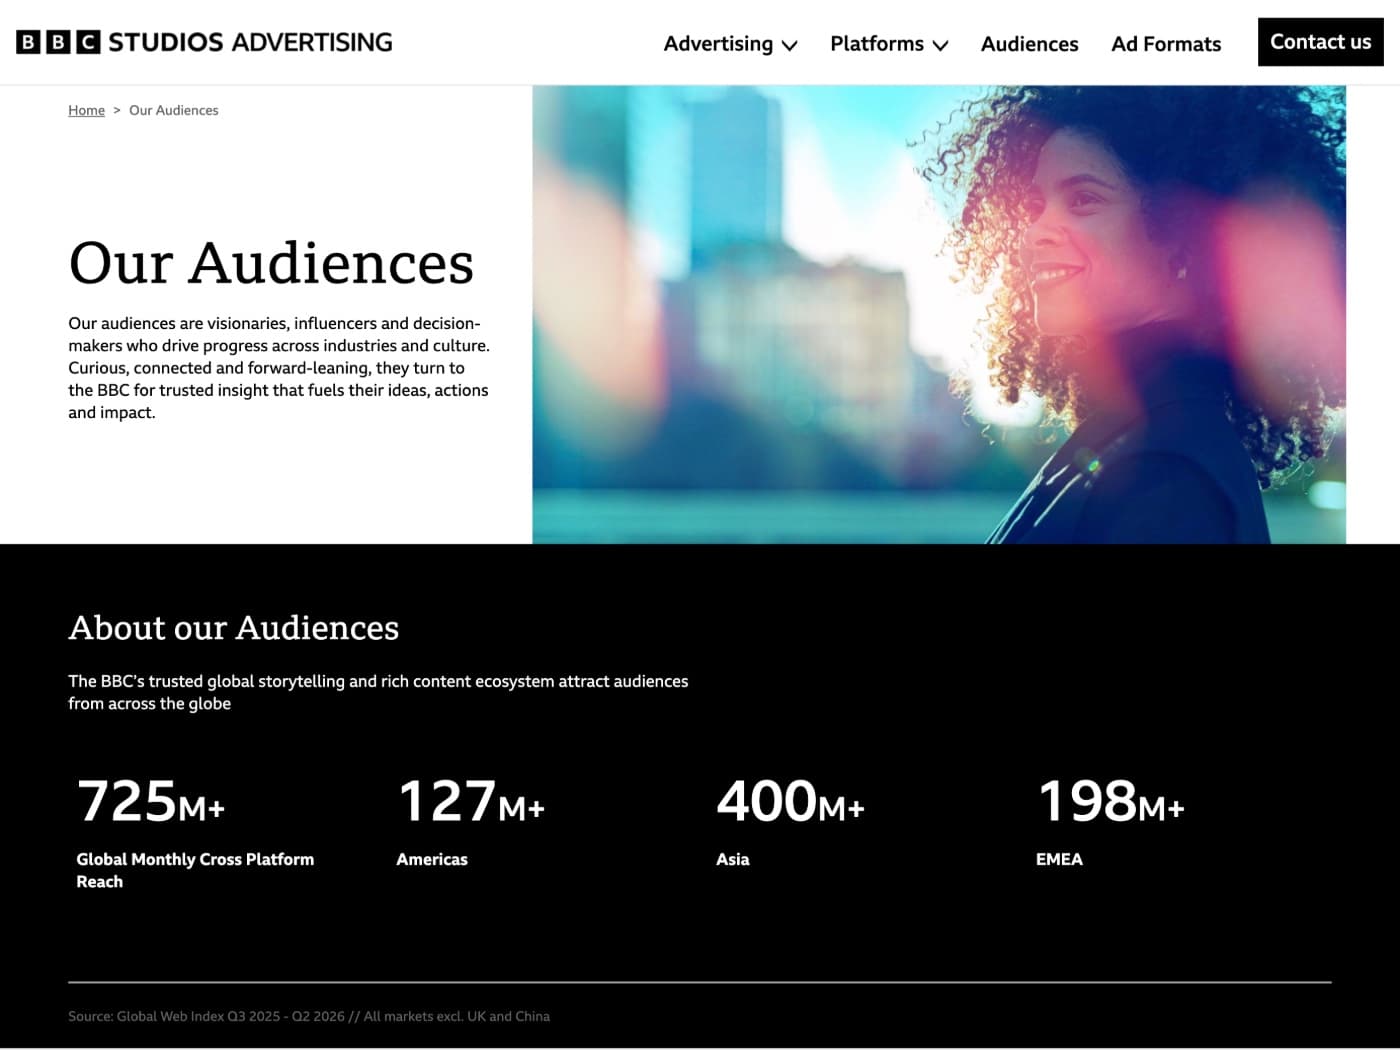
Task: Expand the Advertising dropdown chevron
Action: (x=789, y=45)
